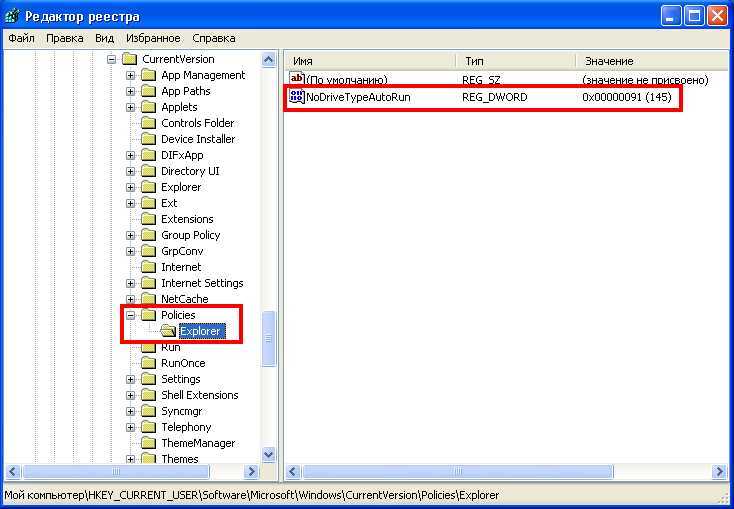
Task: Click the Group Policy folder icon
Action: click(148, 236)
